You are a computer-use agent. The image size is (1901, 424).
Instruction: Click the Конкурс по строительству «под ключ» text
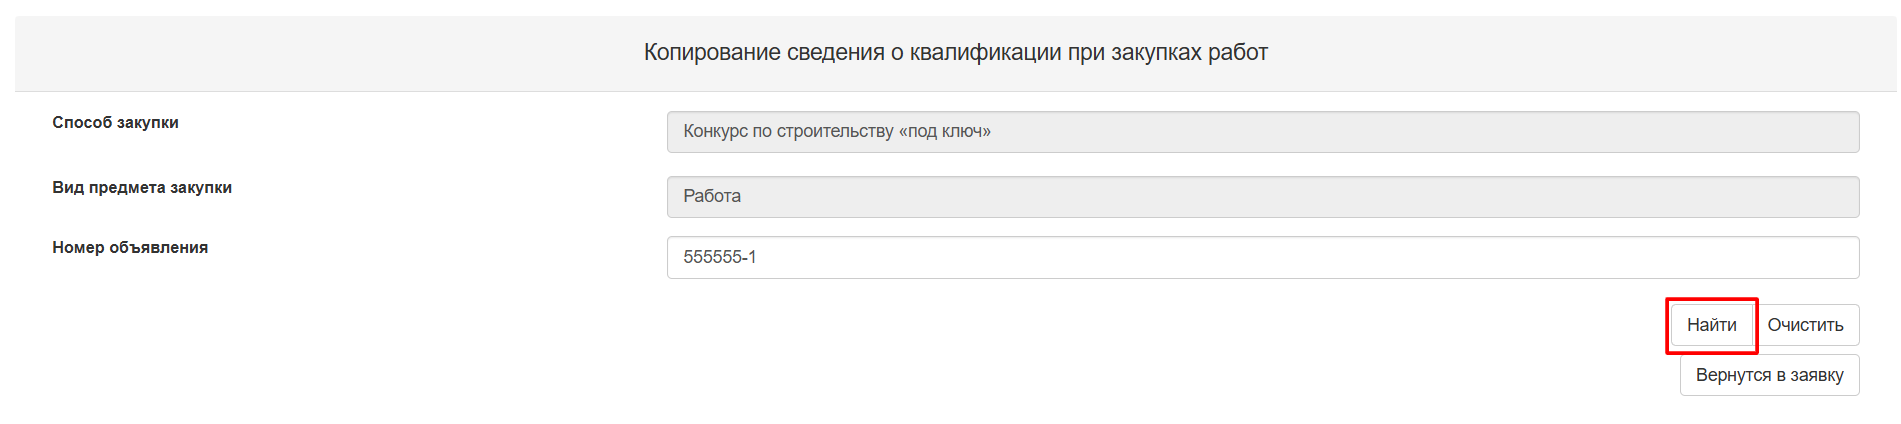point(837,131)
